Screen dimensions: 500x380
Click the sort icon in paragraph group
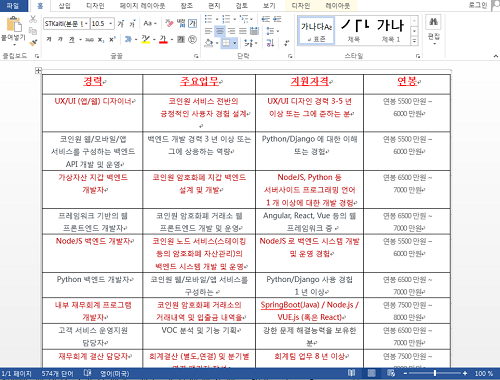(270, 43)
